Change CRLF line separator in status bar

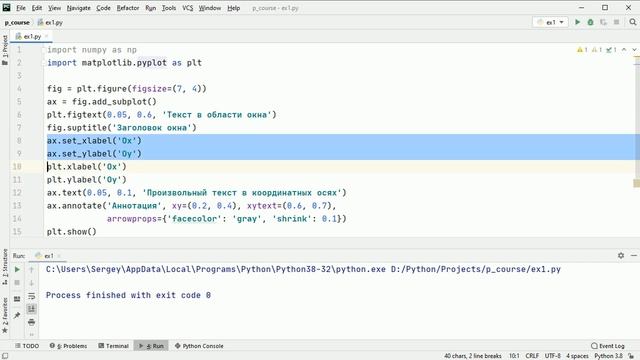[532, 356]
